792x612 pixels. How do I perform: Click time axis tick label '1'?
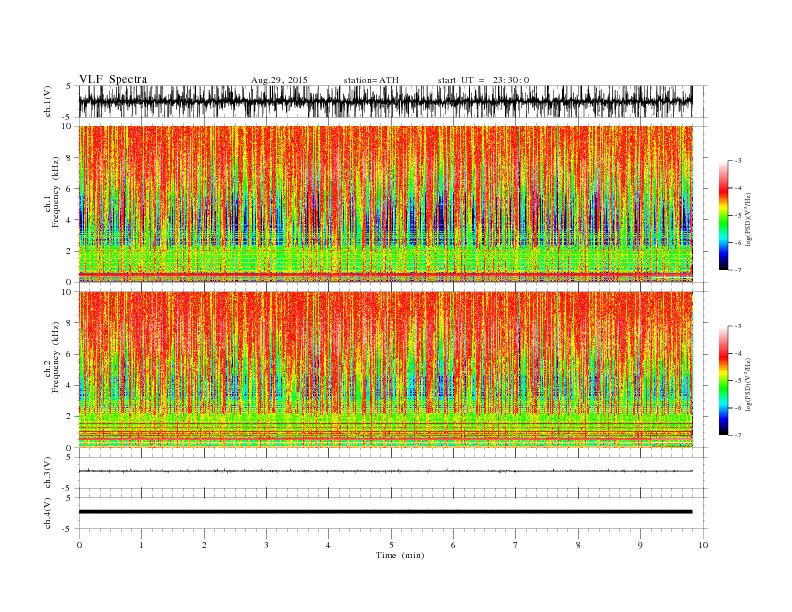[141, 545]
